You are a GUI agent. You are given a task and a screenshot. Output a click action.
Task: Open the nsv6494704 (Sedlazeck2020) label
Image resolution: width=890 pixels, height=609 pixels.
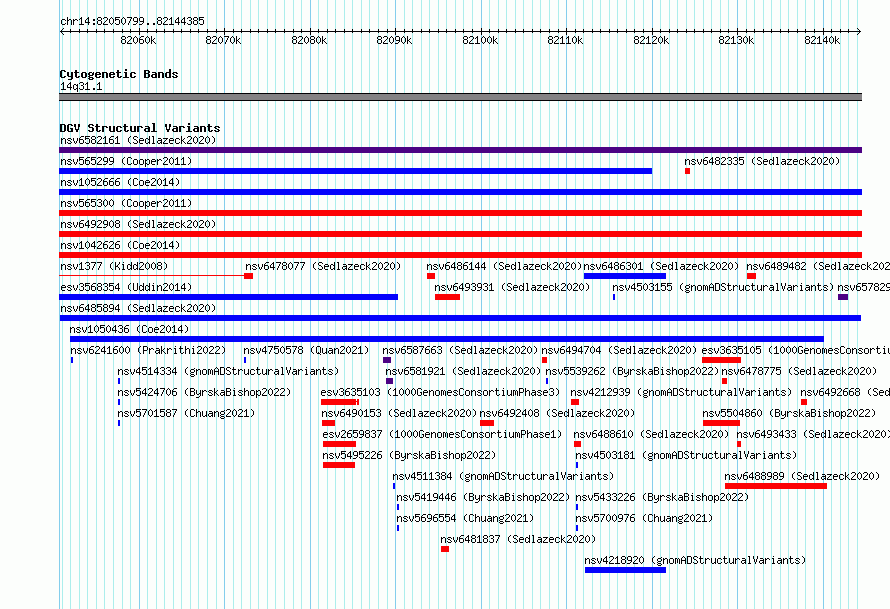pos(619,350)
